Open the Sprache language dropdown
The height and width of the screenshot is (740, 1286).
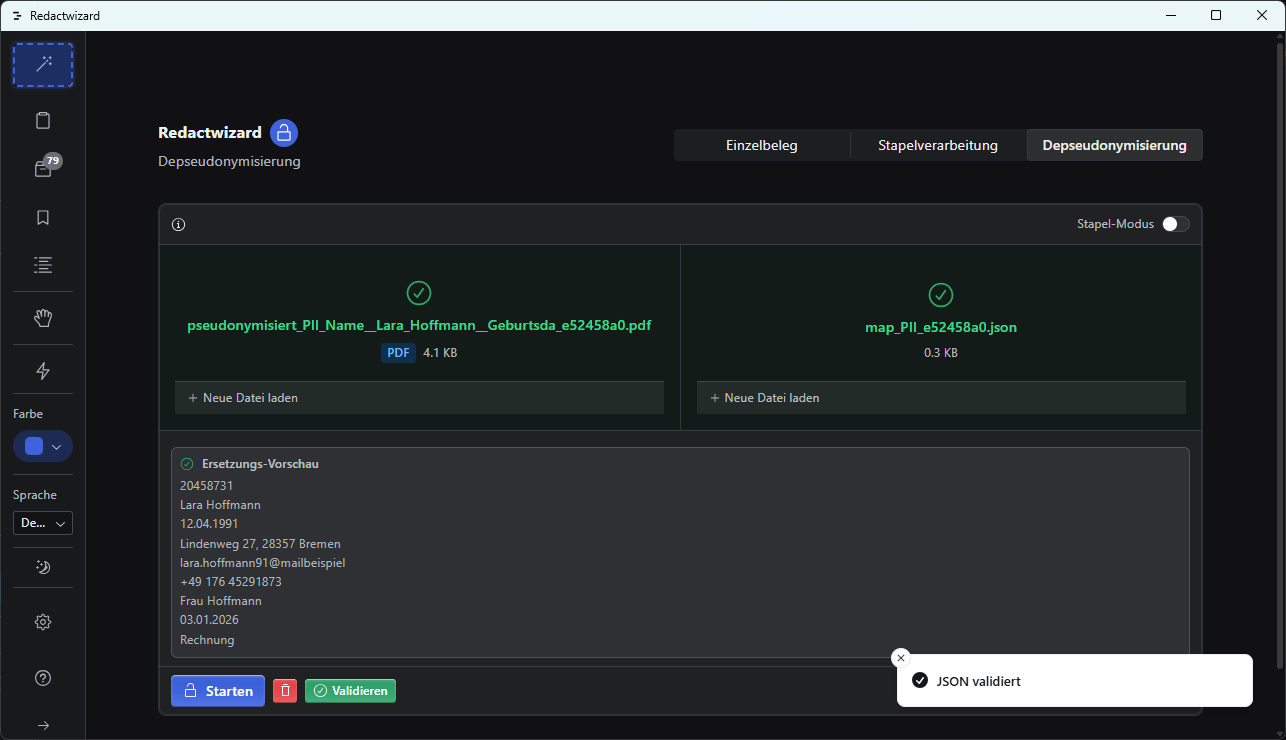(43, 523)
